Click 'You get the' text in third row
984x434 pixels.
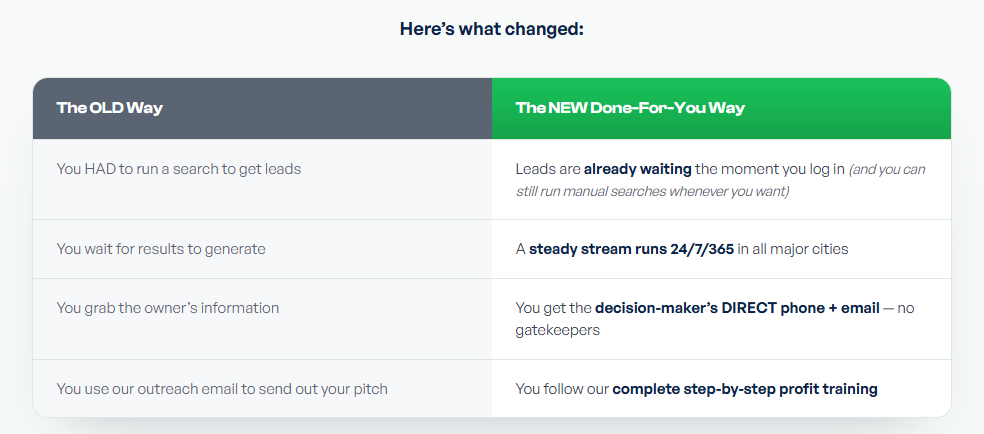554,308
